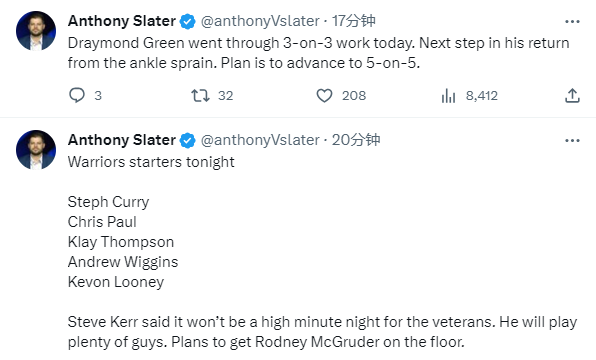Open more options on Warriors starters tweet
The height and width of the screenshot is (360, 596).
pos(572,141)
